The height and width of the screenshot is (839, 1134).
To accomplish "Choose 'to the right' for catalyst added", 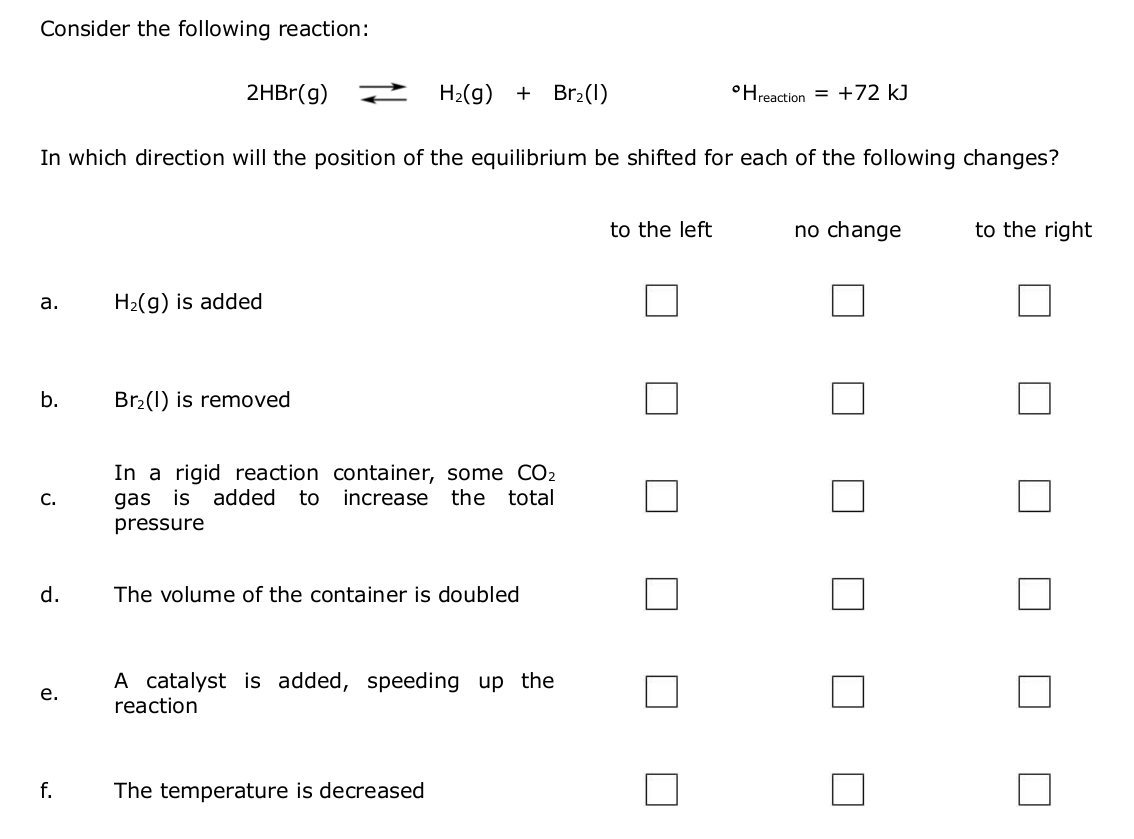I will tap(1034, 691).
